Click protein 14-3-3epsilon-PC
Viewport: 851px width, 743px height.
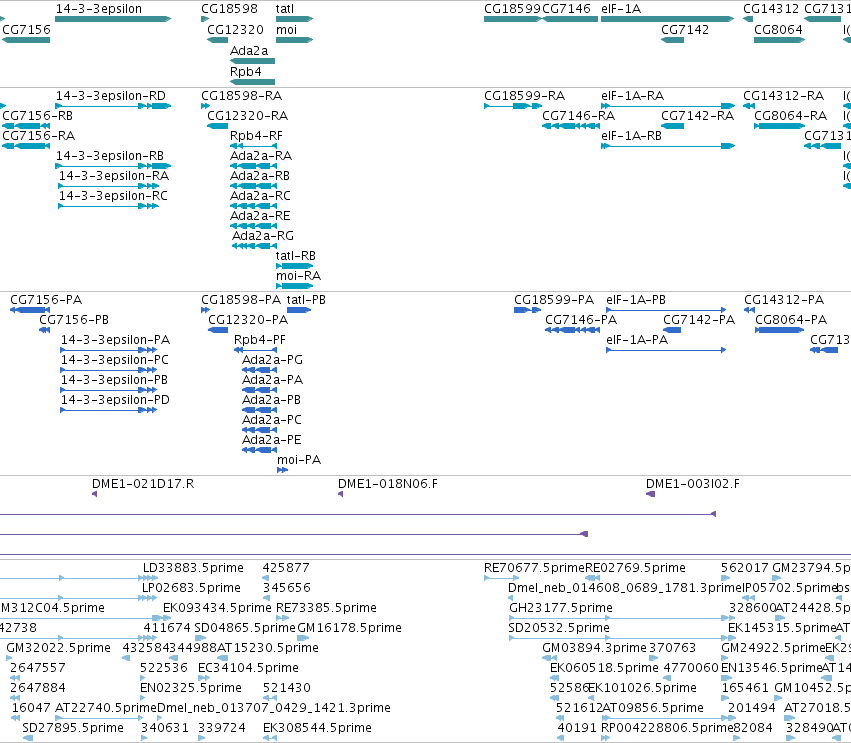[109, 370]
